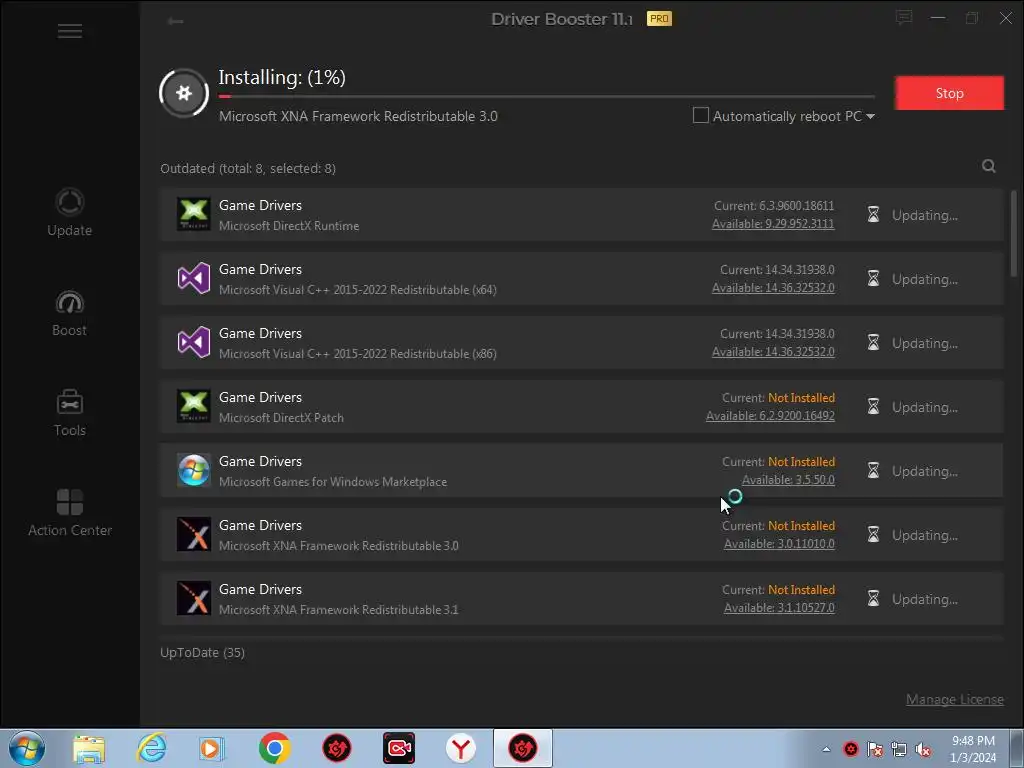The width and height of the screenshot is (1024, 768).
Task: Open Windows Start button
Action: tap(27, 748)
